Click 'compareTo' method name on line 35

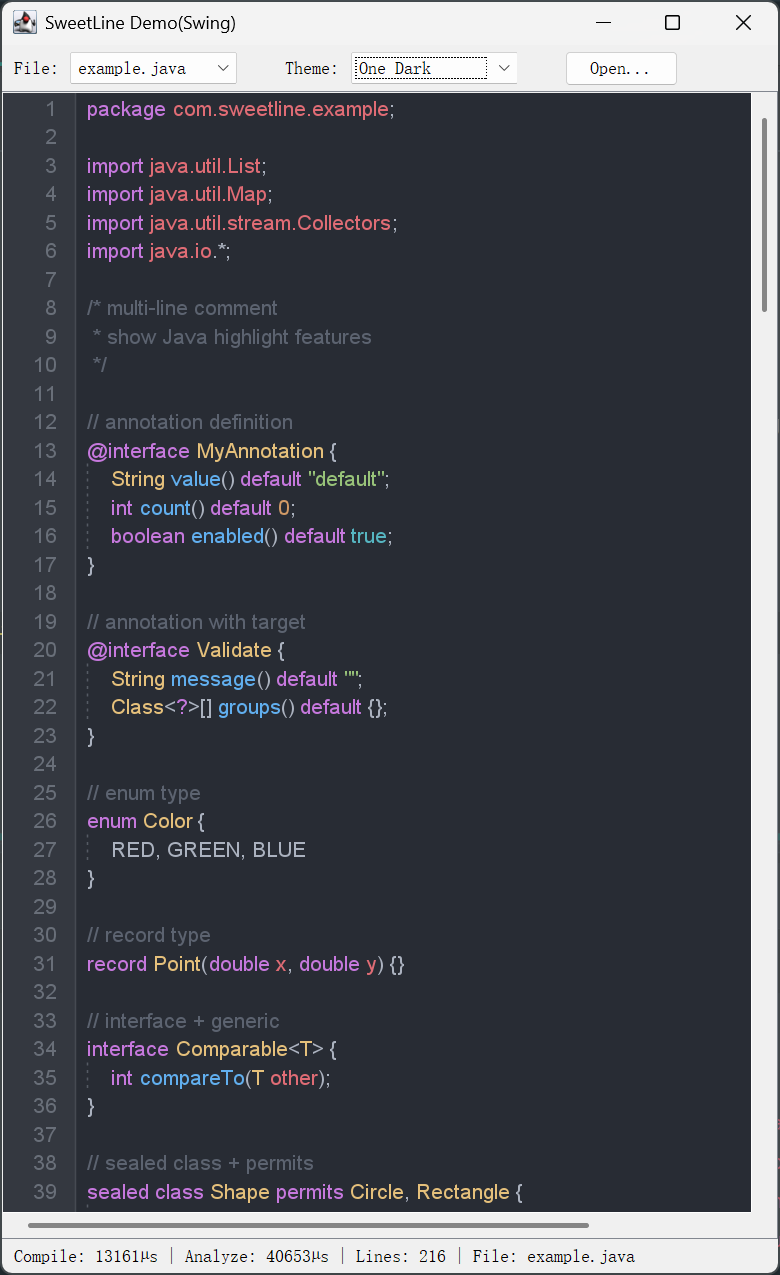click(x=192, y=1078)
